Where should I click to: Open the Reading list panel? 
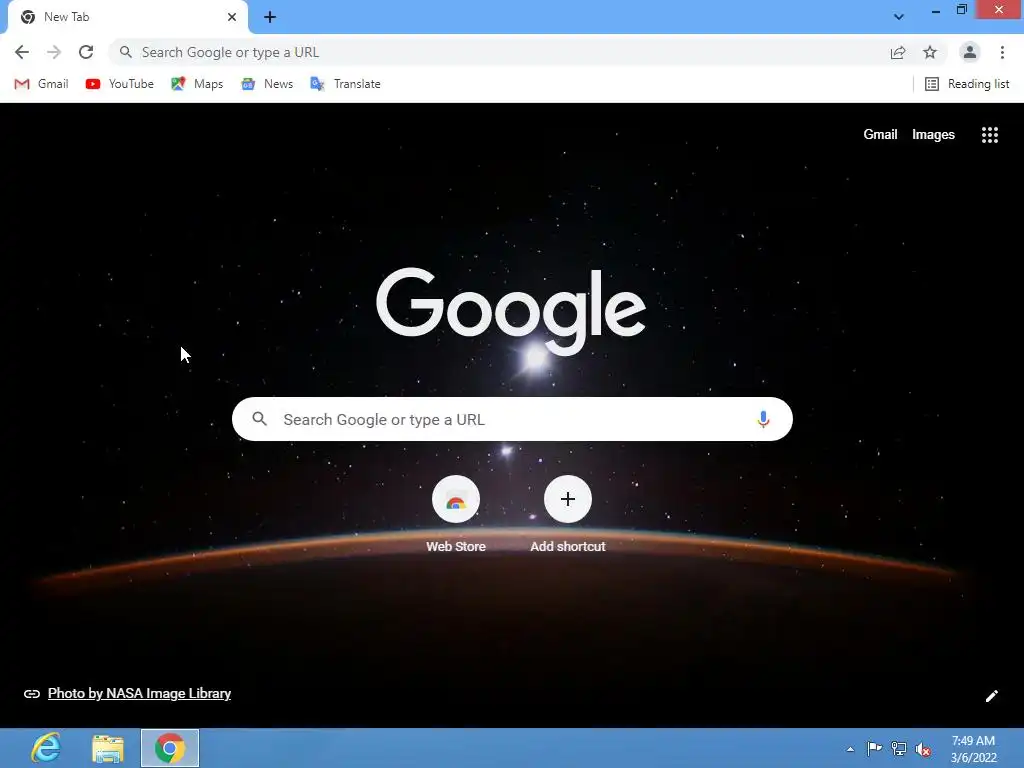coord(967,84)
